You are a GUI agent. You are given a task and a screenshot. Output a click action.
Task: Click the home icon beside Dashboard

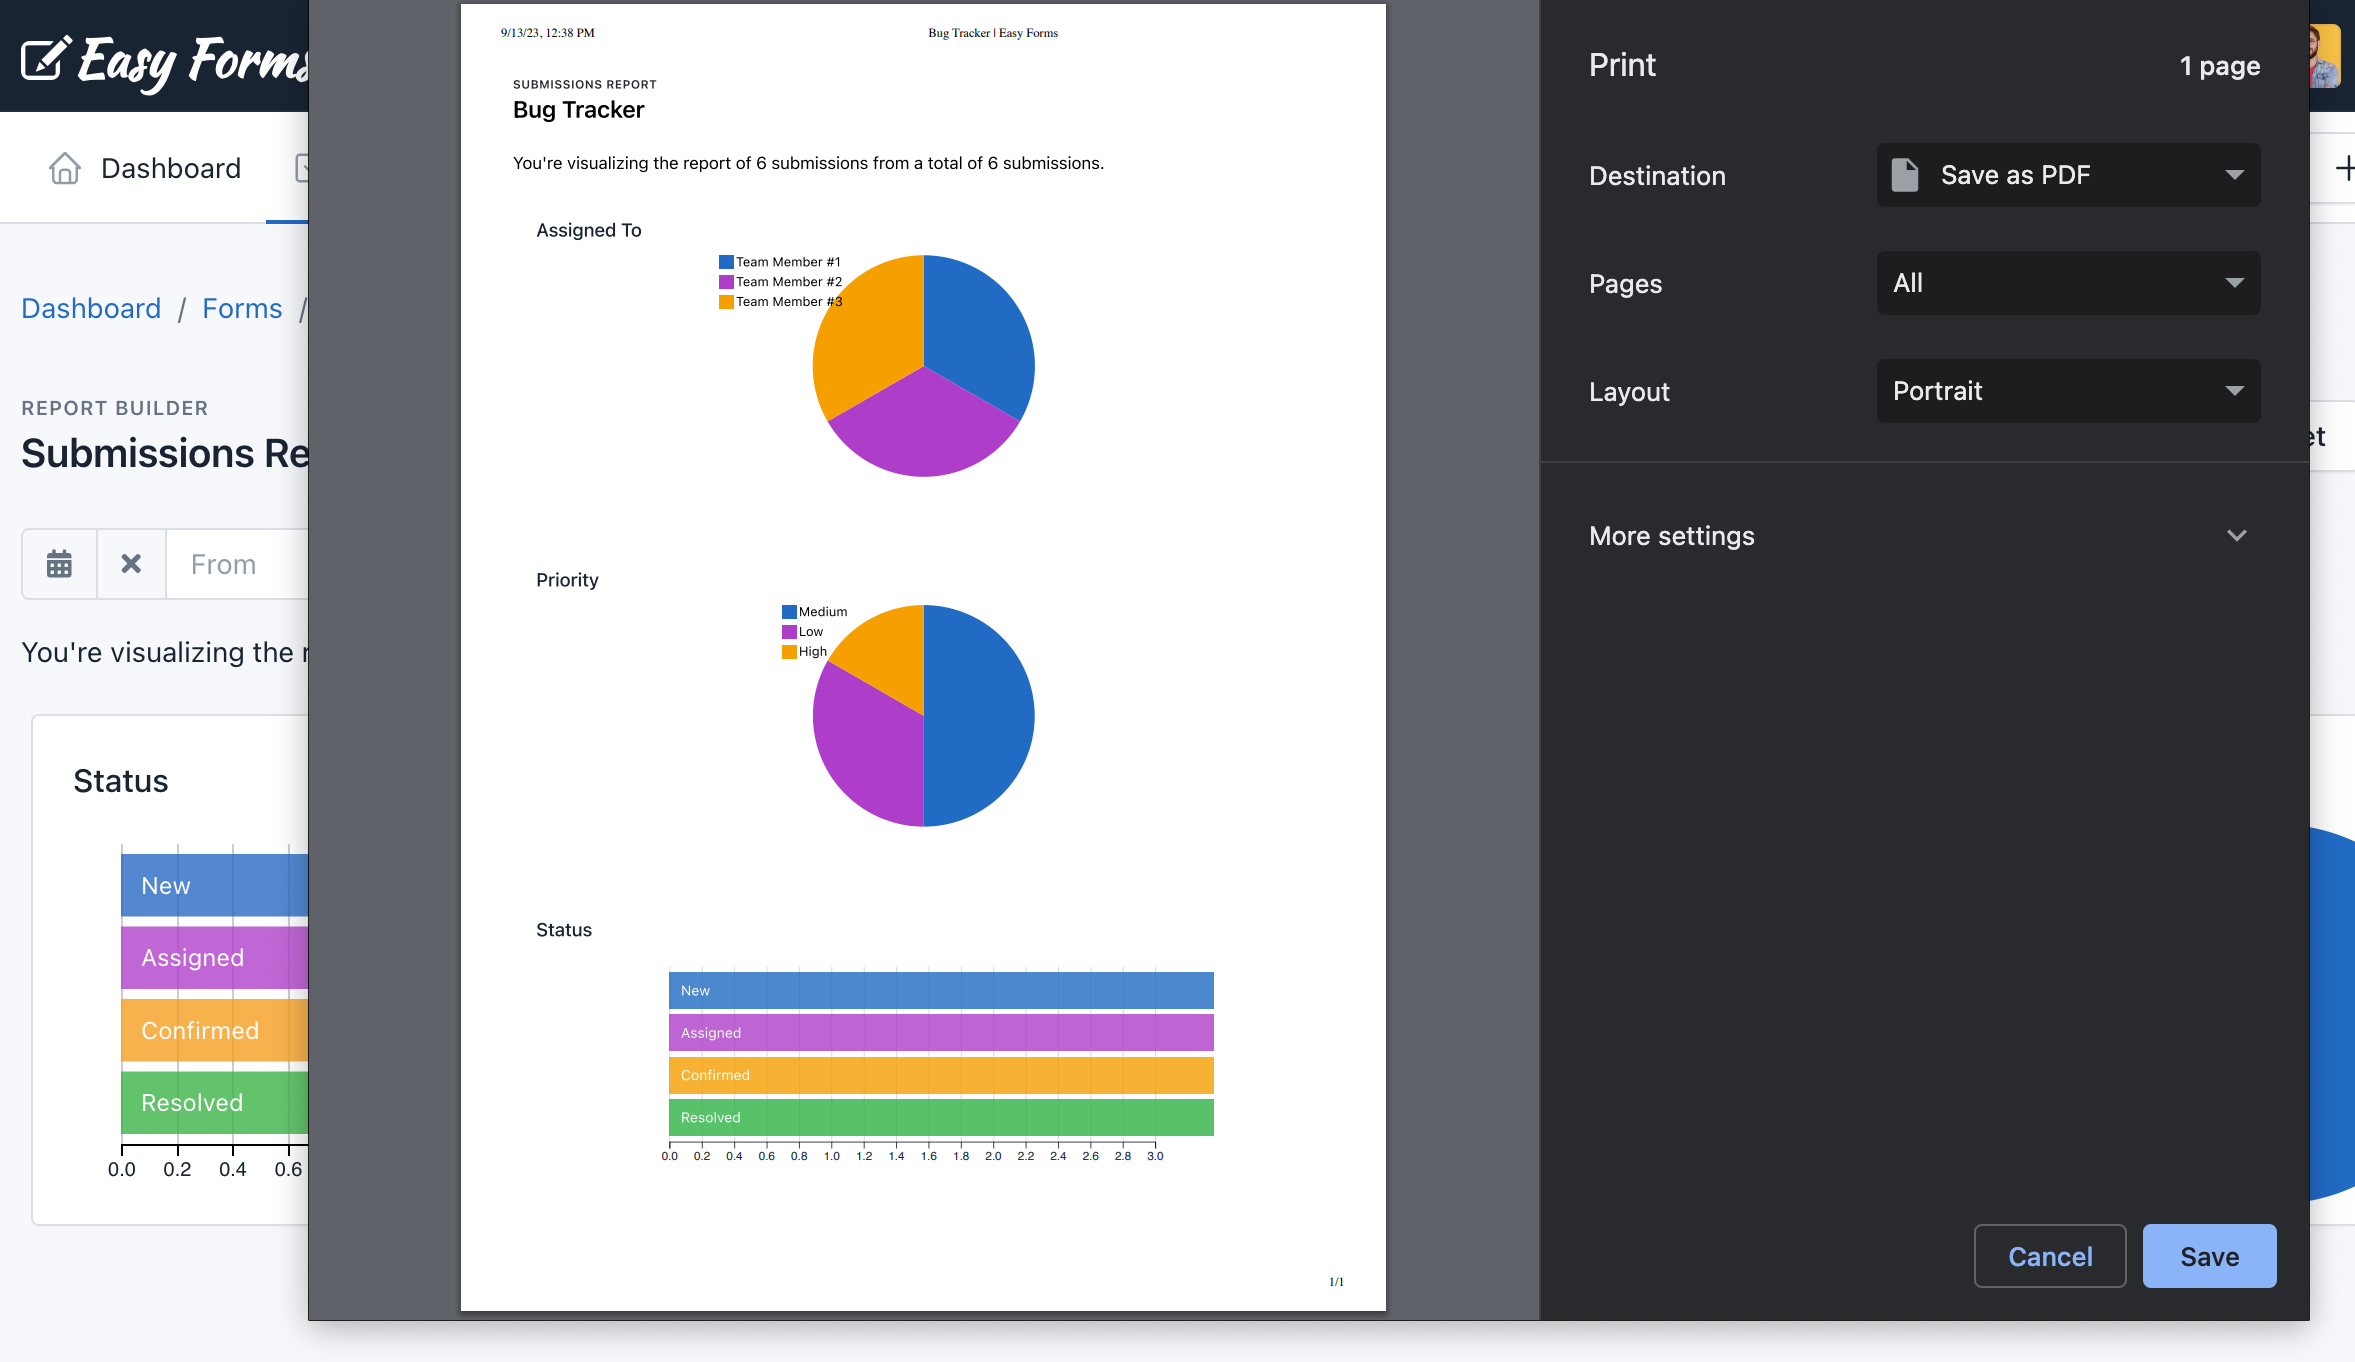point(65,168)
